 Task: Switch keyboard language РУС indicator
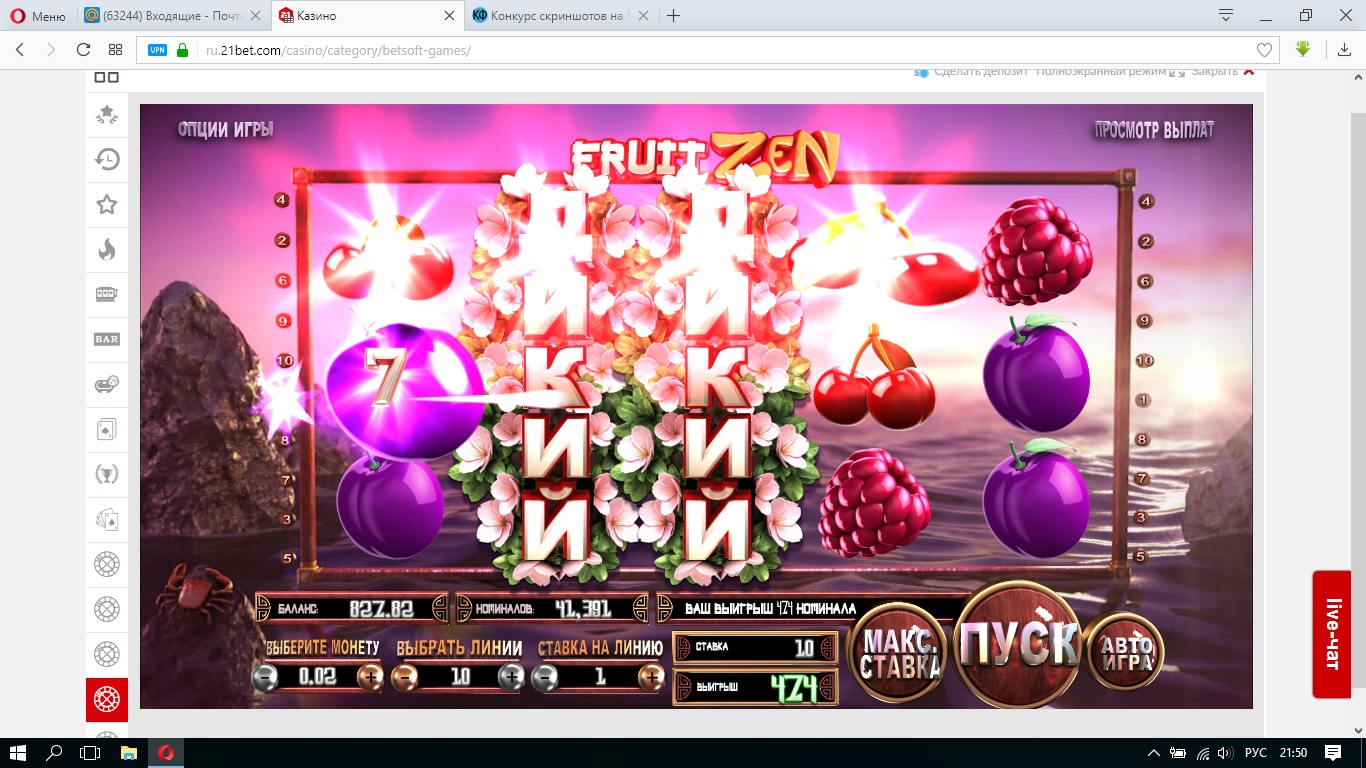tap(1256, 752)
